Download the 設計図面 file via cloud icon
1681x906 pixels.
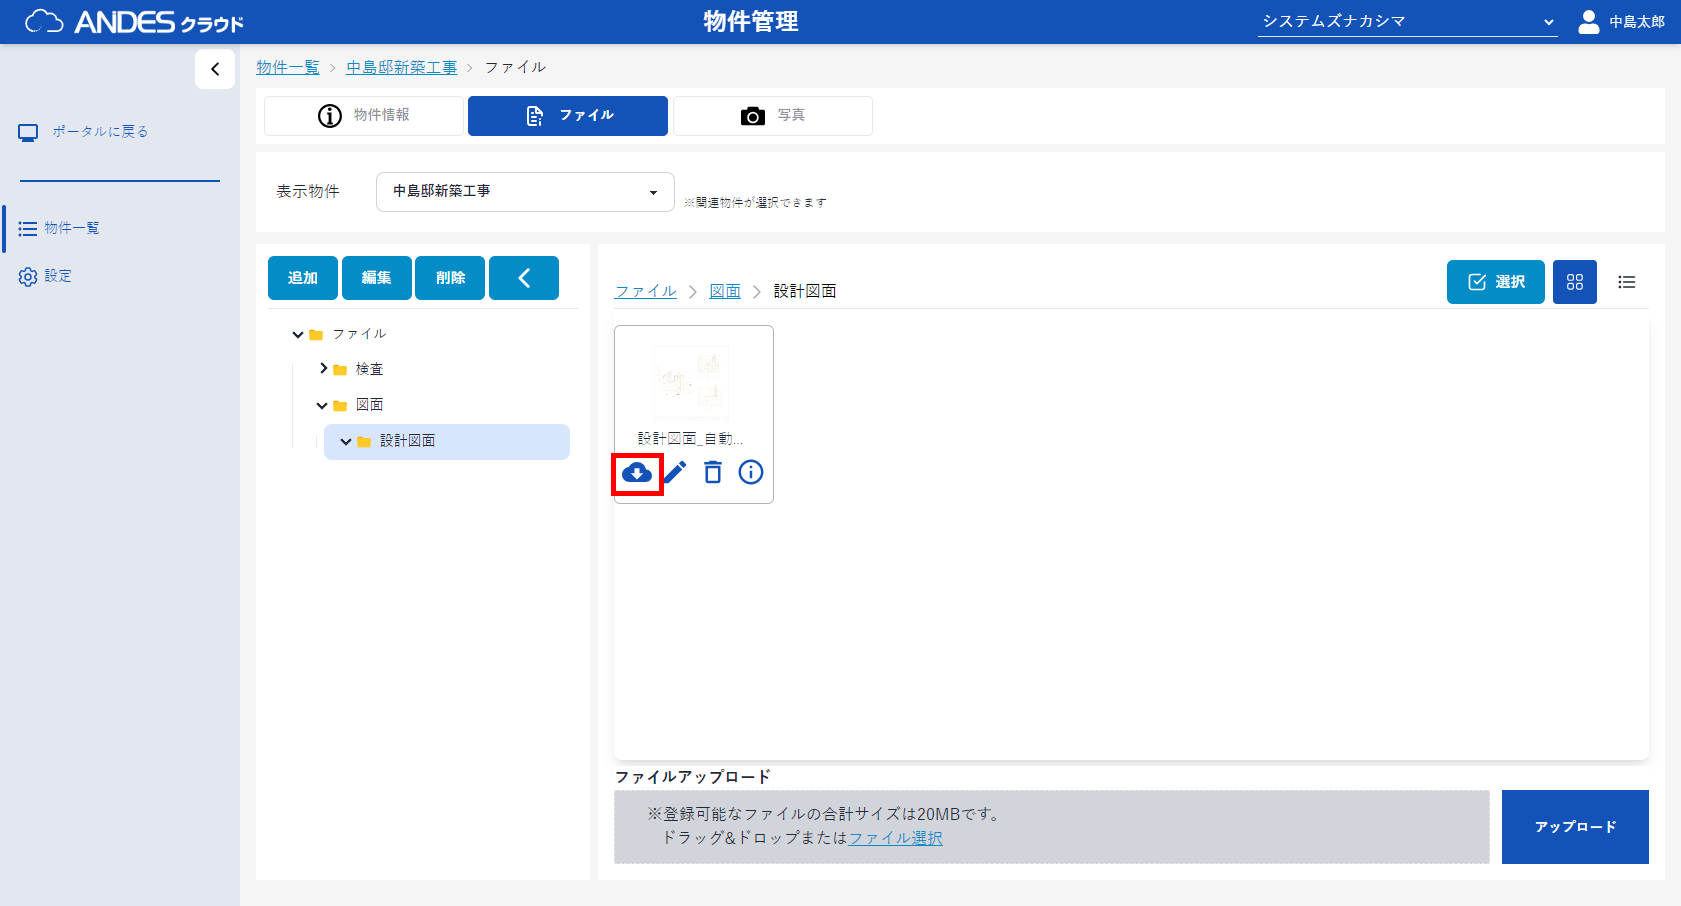[x=637, y=473]
